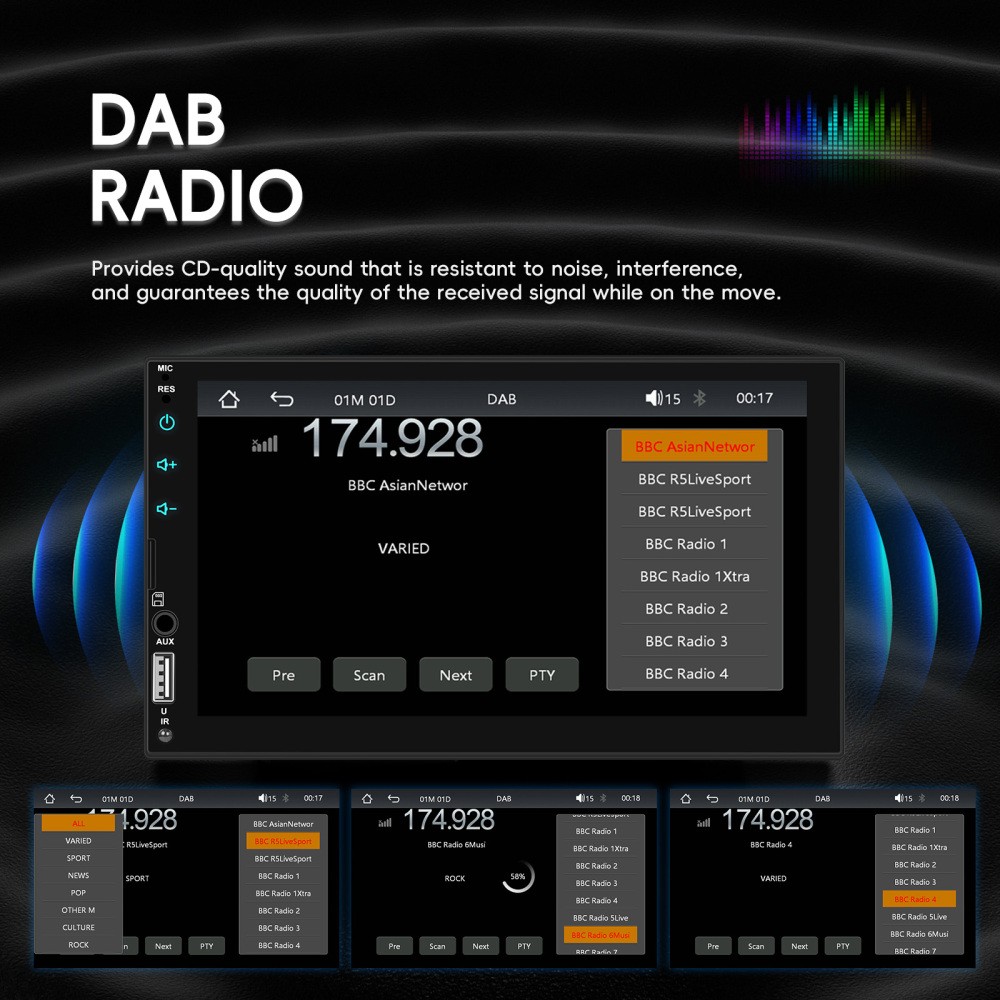
Task: Click the 58% circular scan progress indicator
Action: (x=518, y=877)
